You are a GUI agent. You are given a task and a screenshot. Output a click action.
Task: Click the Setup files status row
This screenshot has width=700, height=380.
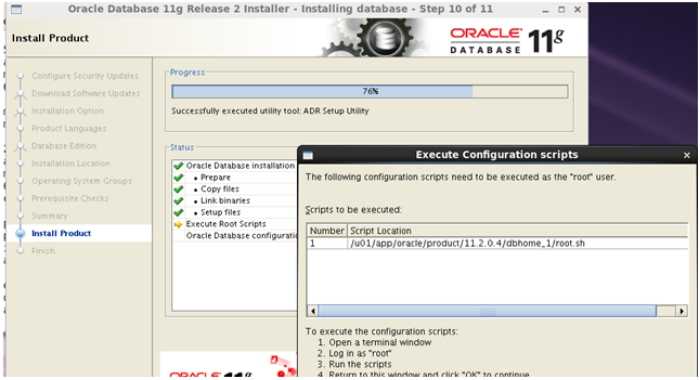click(220, 213)
